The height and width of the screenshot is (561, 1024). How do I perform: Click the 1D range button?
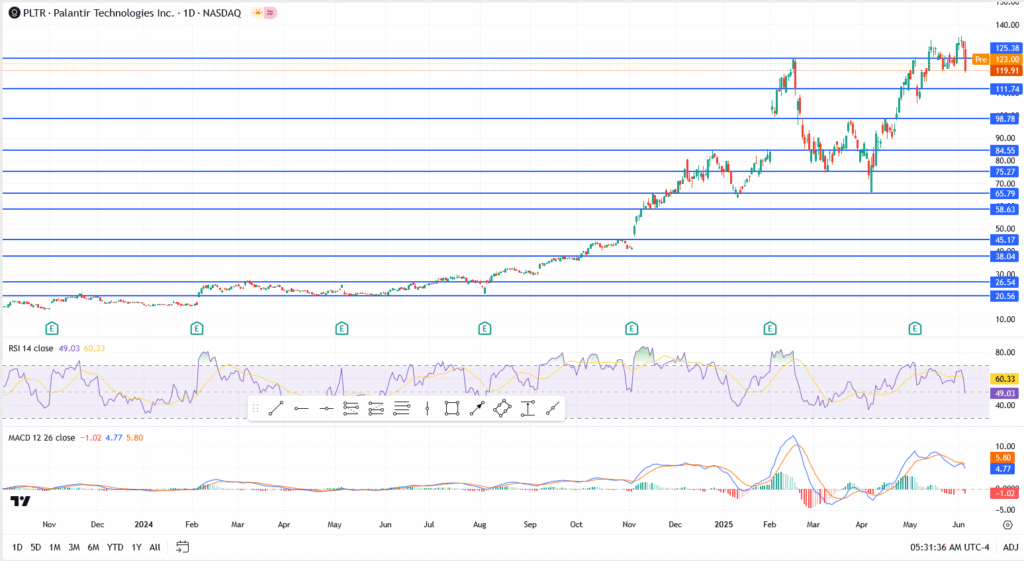click(17, 547)
